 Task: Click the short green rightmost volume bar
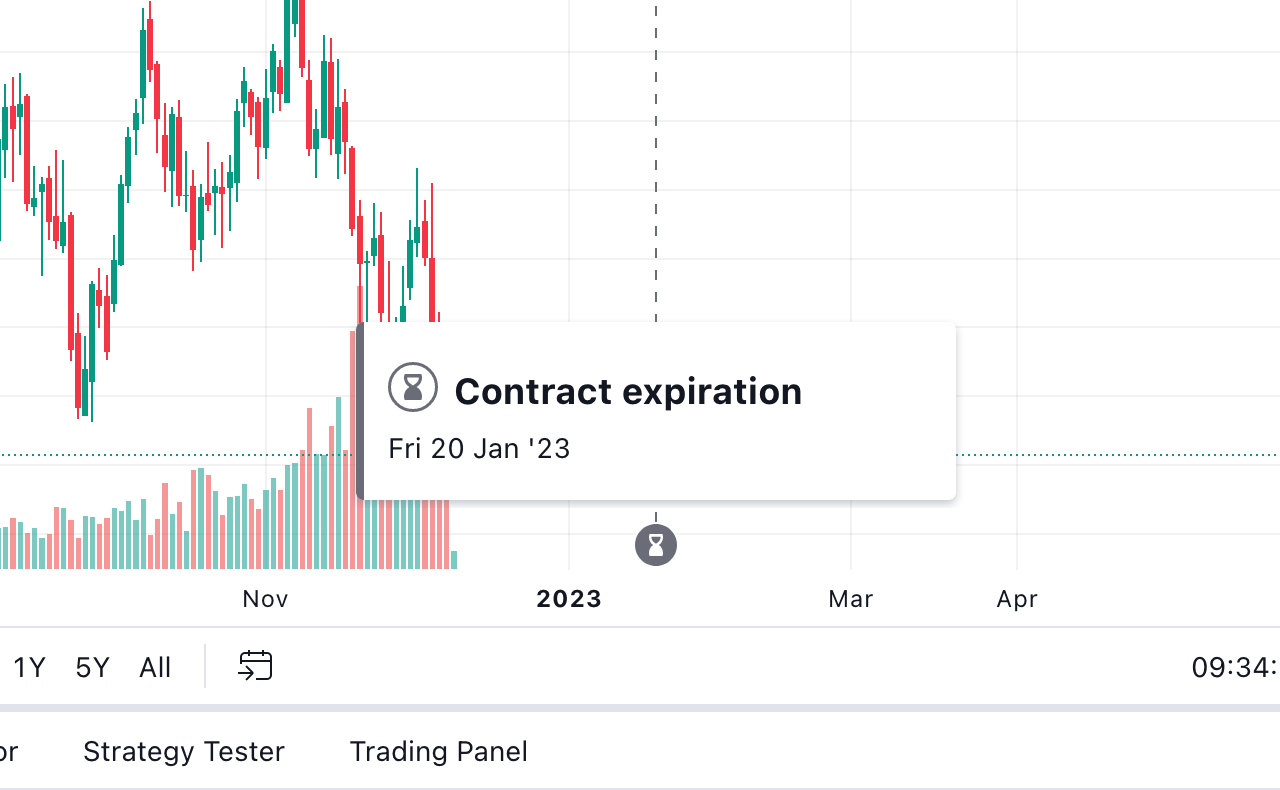[x=454, y=560]
